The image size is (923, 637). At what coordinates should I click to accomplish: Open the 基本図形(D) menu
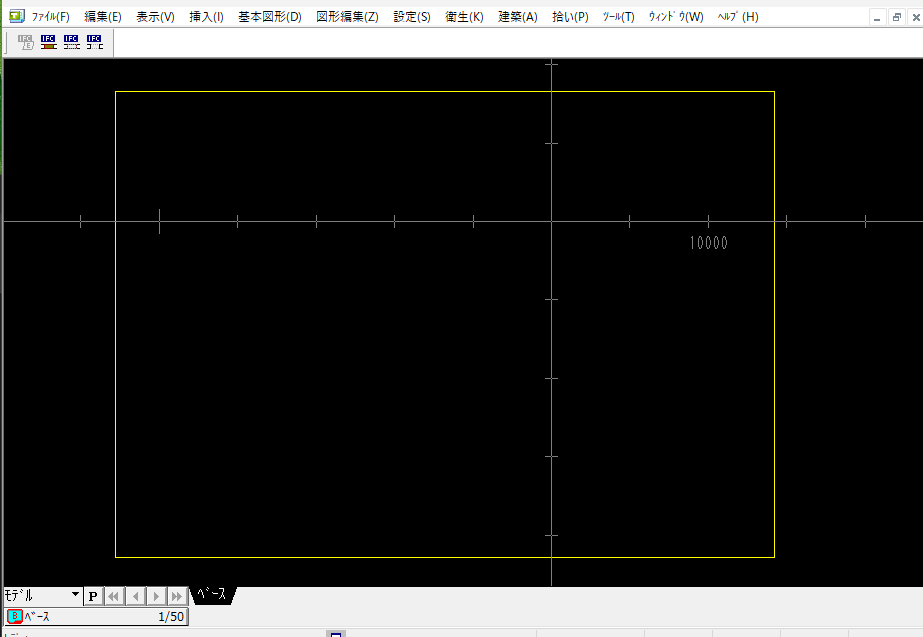click(x=269, y=17)
